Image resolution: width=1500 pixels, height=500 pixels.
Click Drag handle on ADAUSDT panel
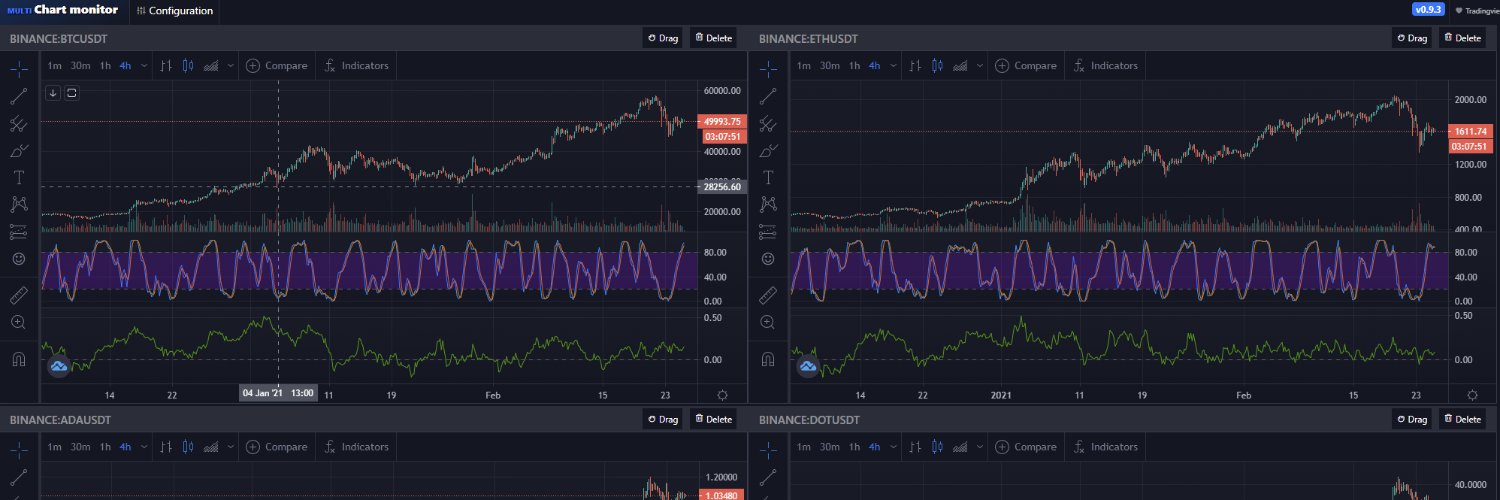coord(664,420)
